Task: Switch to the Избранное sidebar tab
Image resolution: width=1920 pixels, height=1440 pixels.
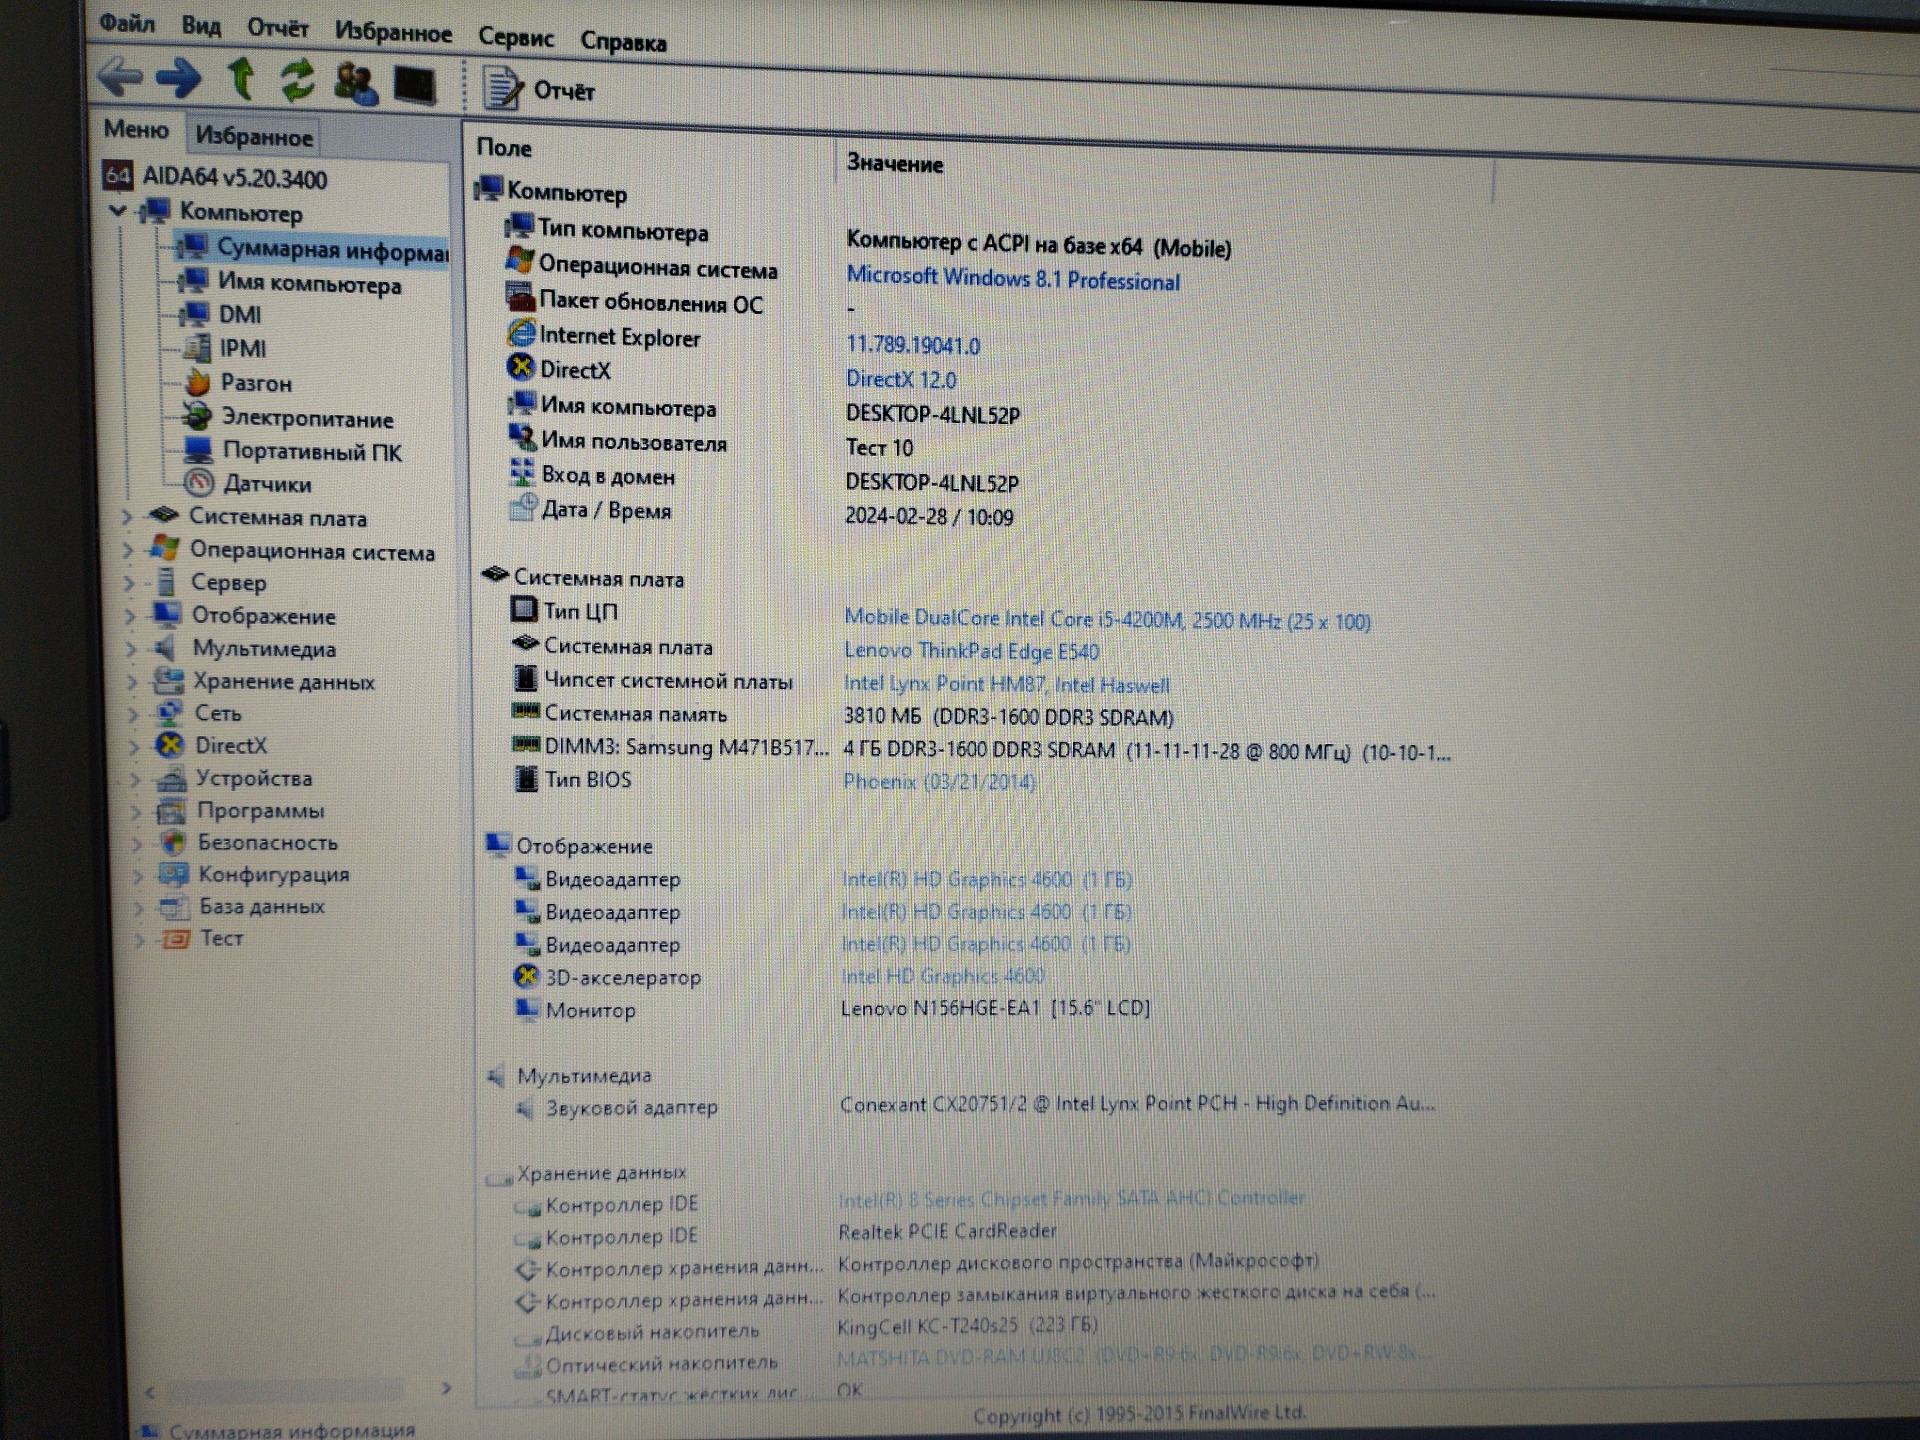Action: (x=254, y=136)
